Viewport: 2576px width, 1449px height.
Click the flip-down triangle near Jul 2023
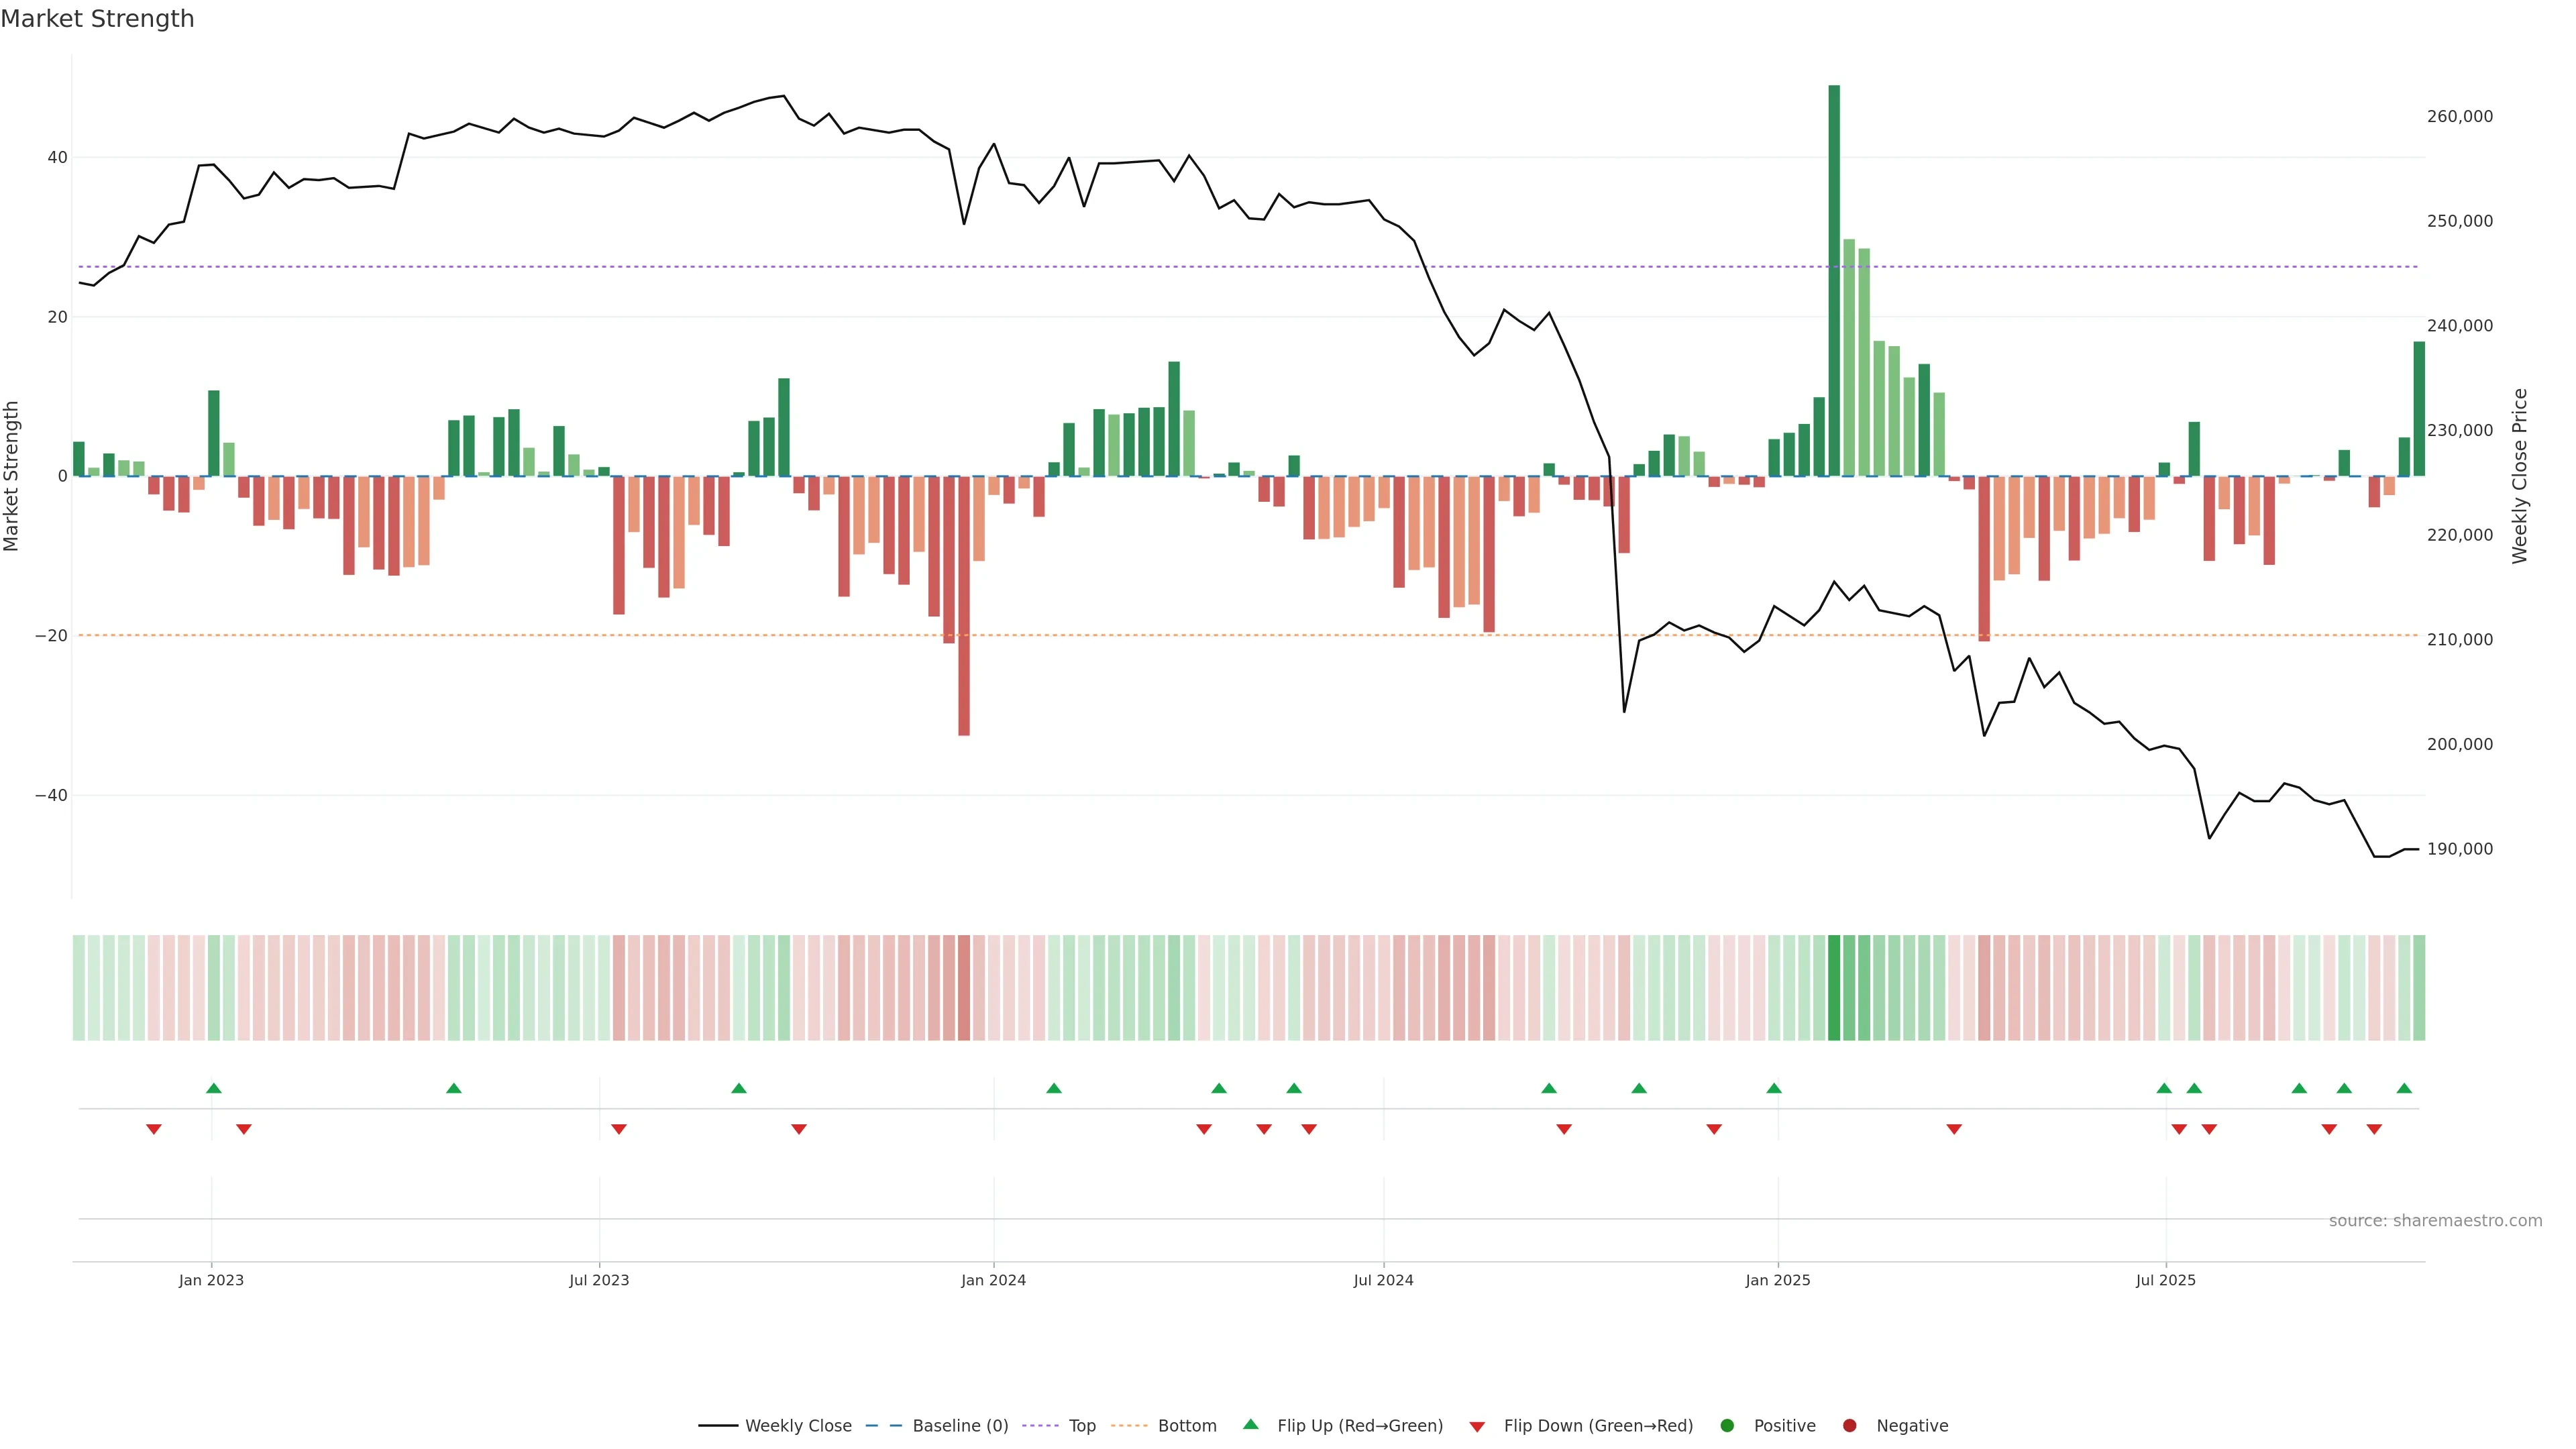619,1129
